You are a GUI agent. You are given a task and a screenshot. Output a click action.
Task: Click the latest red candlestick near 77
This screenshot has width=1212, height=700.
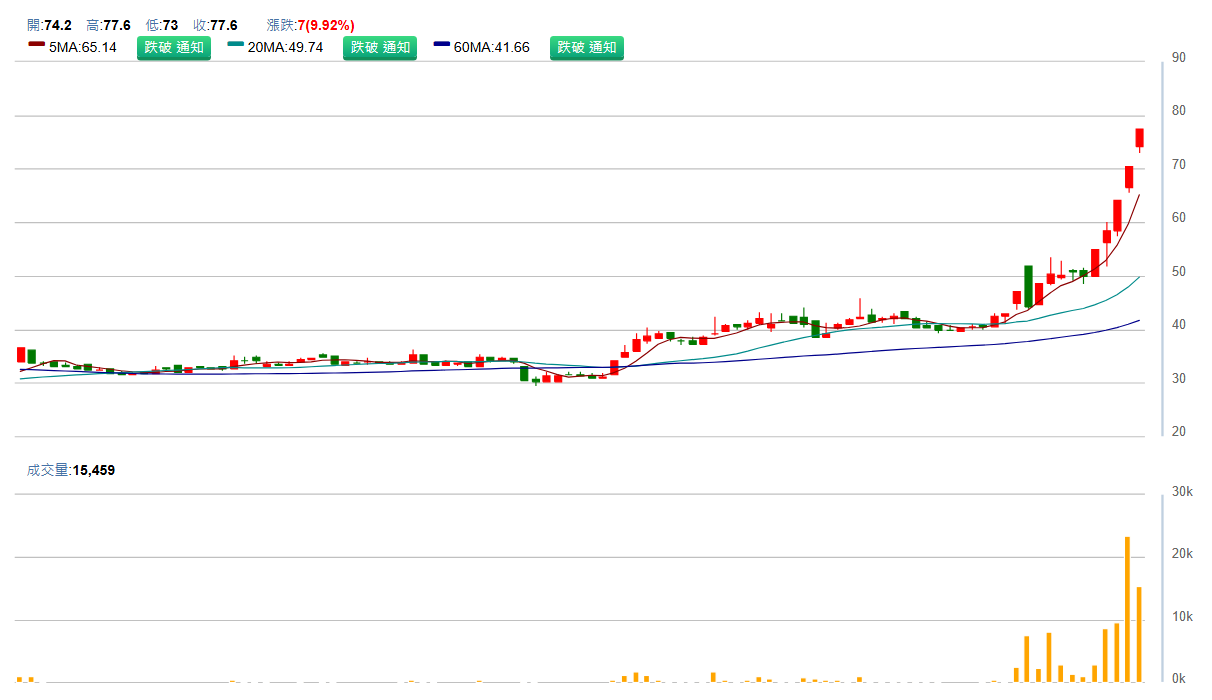point(1139,138)
